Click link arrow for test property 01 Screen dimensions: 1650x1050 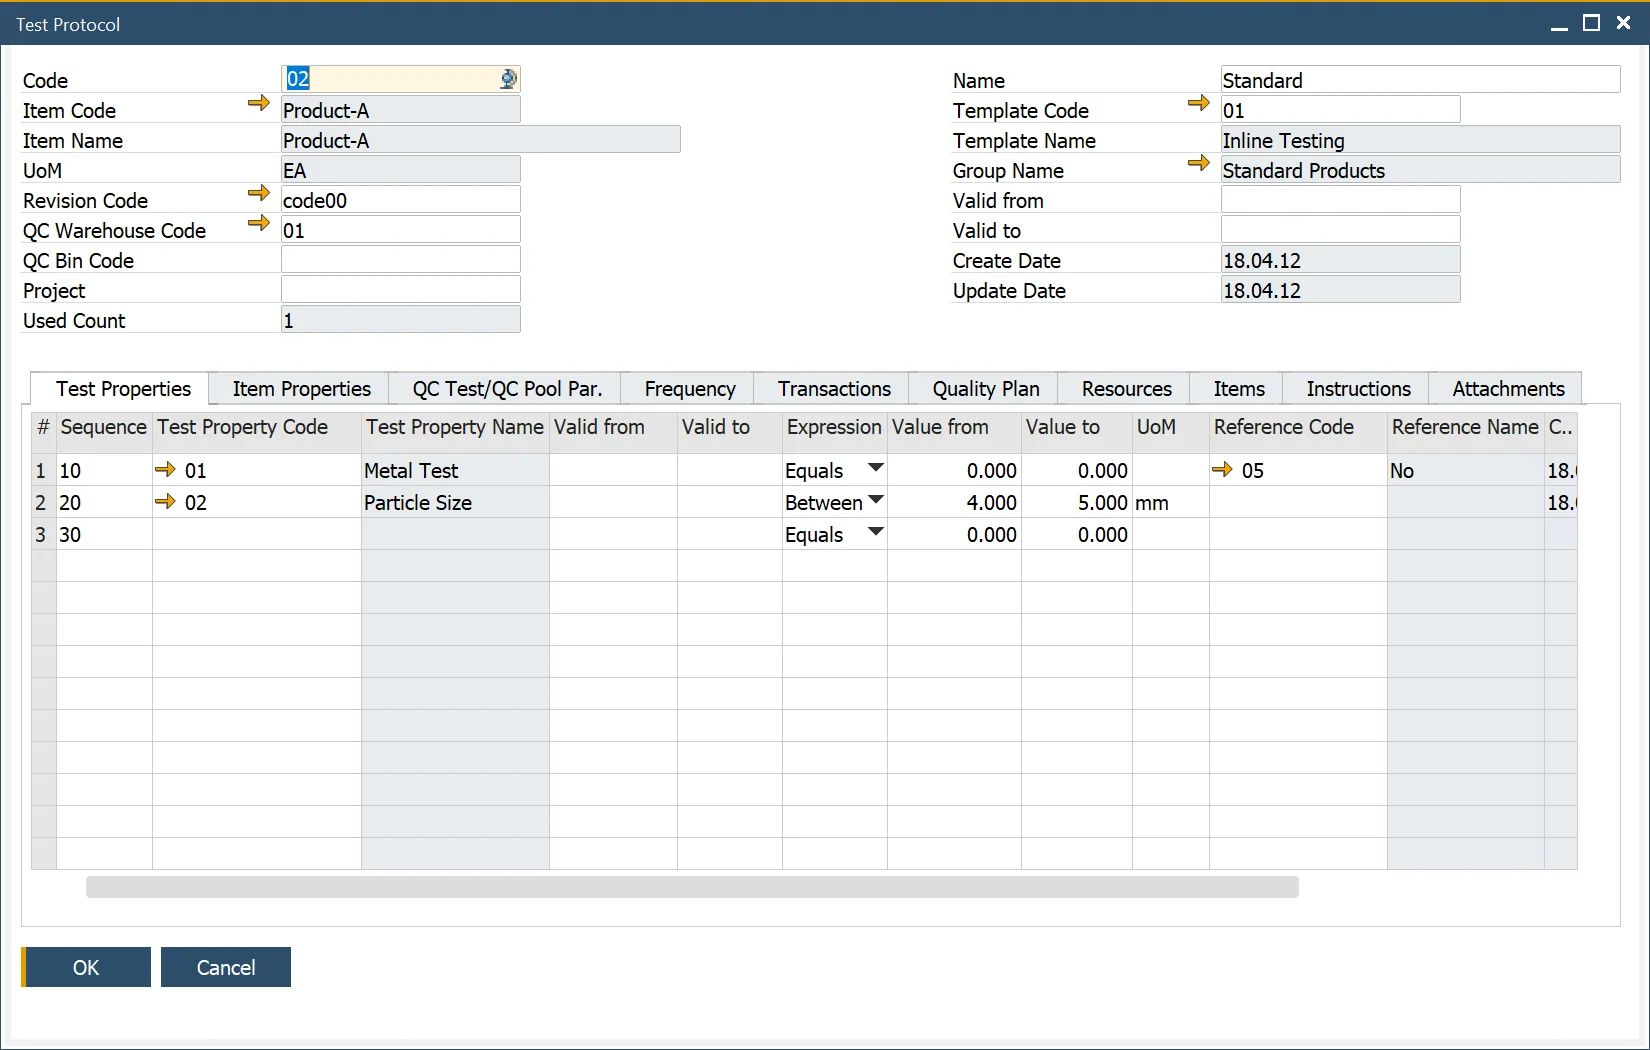pyautogui.click(x=166, y=470)
